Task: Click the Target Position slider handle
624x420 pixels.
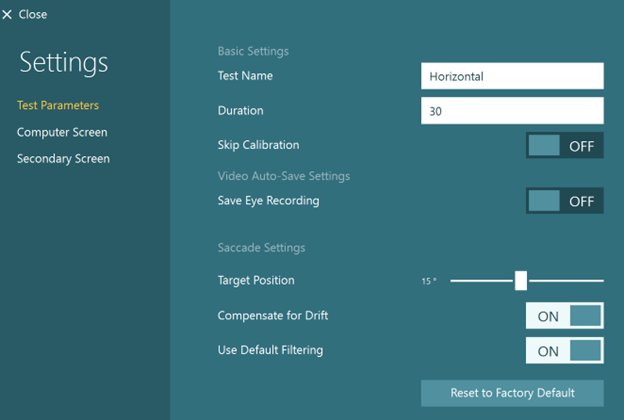Action: (521, 281)
